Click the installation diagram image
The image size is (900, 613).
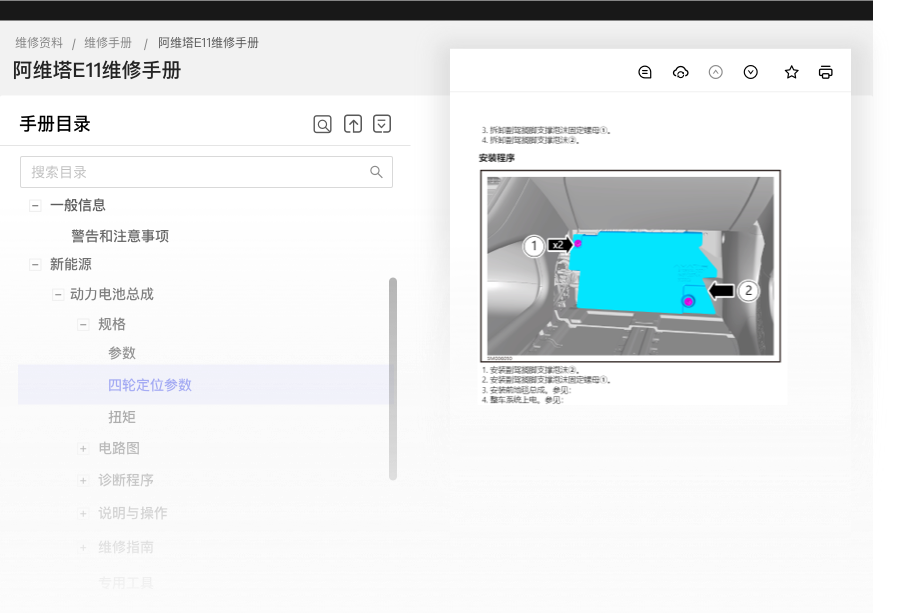tap(630, 266)
